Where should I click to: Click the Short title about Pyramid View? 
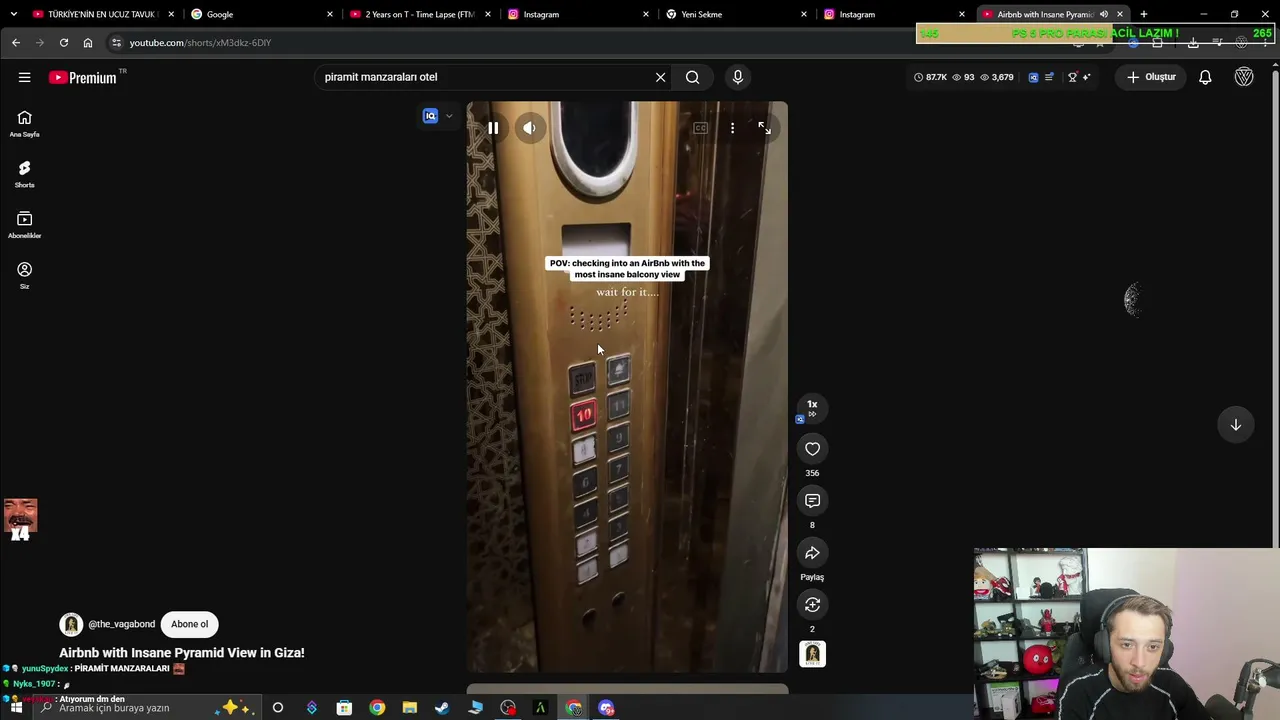[182, 653]
